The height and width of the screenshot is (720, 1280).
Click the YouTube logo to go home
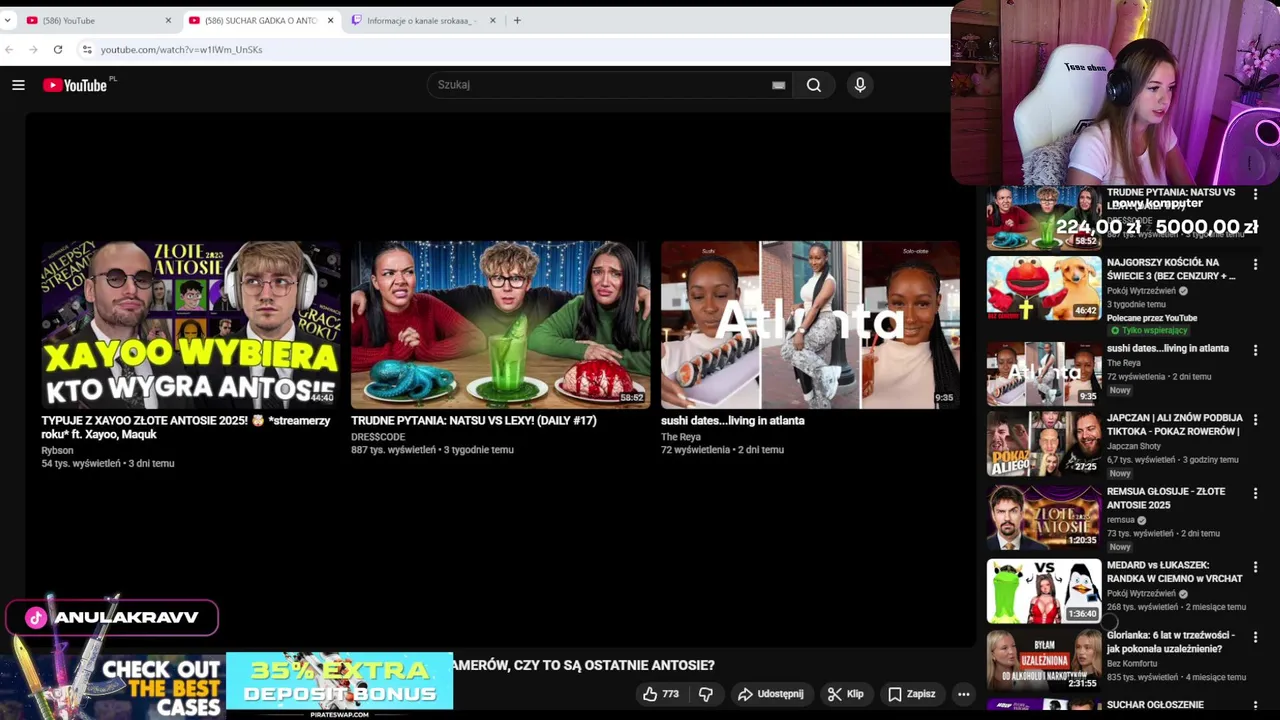point(75,85)
